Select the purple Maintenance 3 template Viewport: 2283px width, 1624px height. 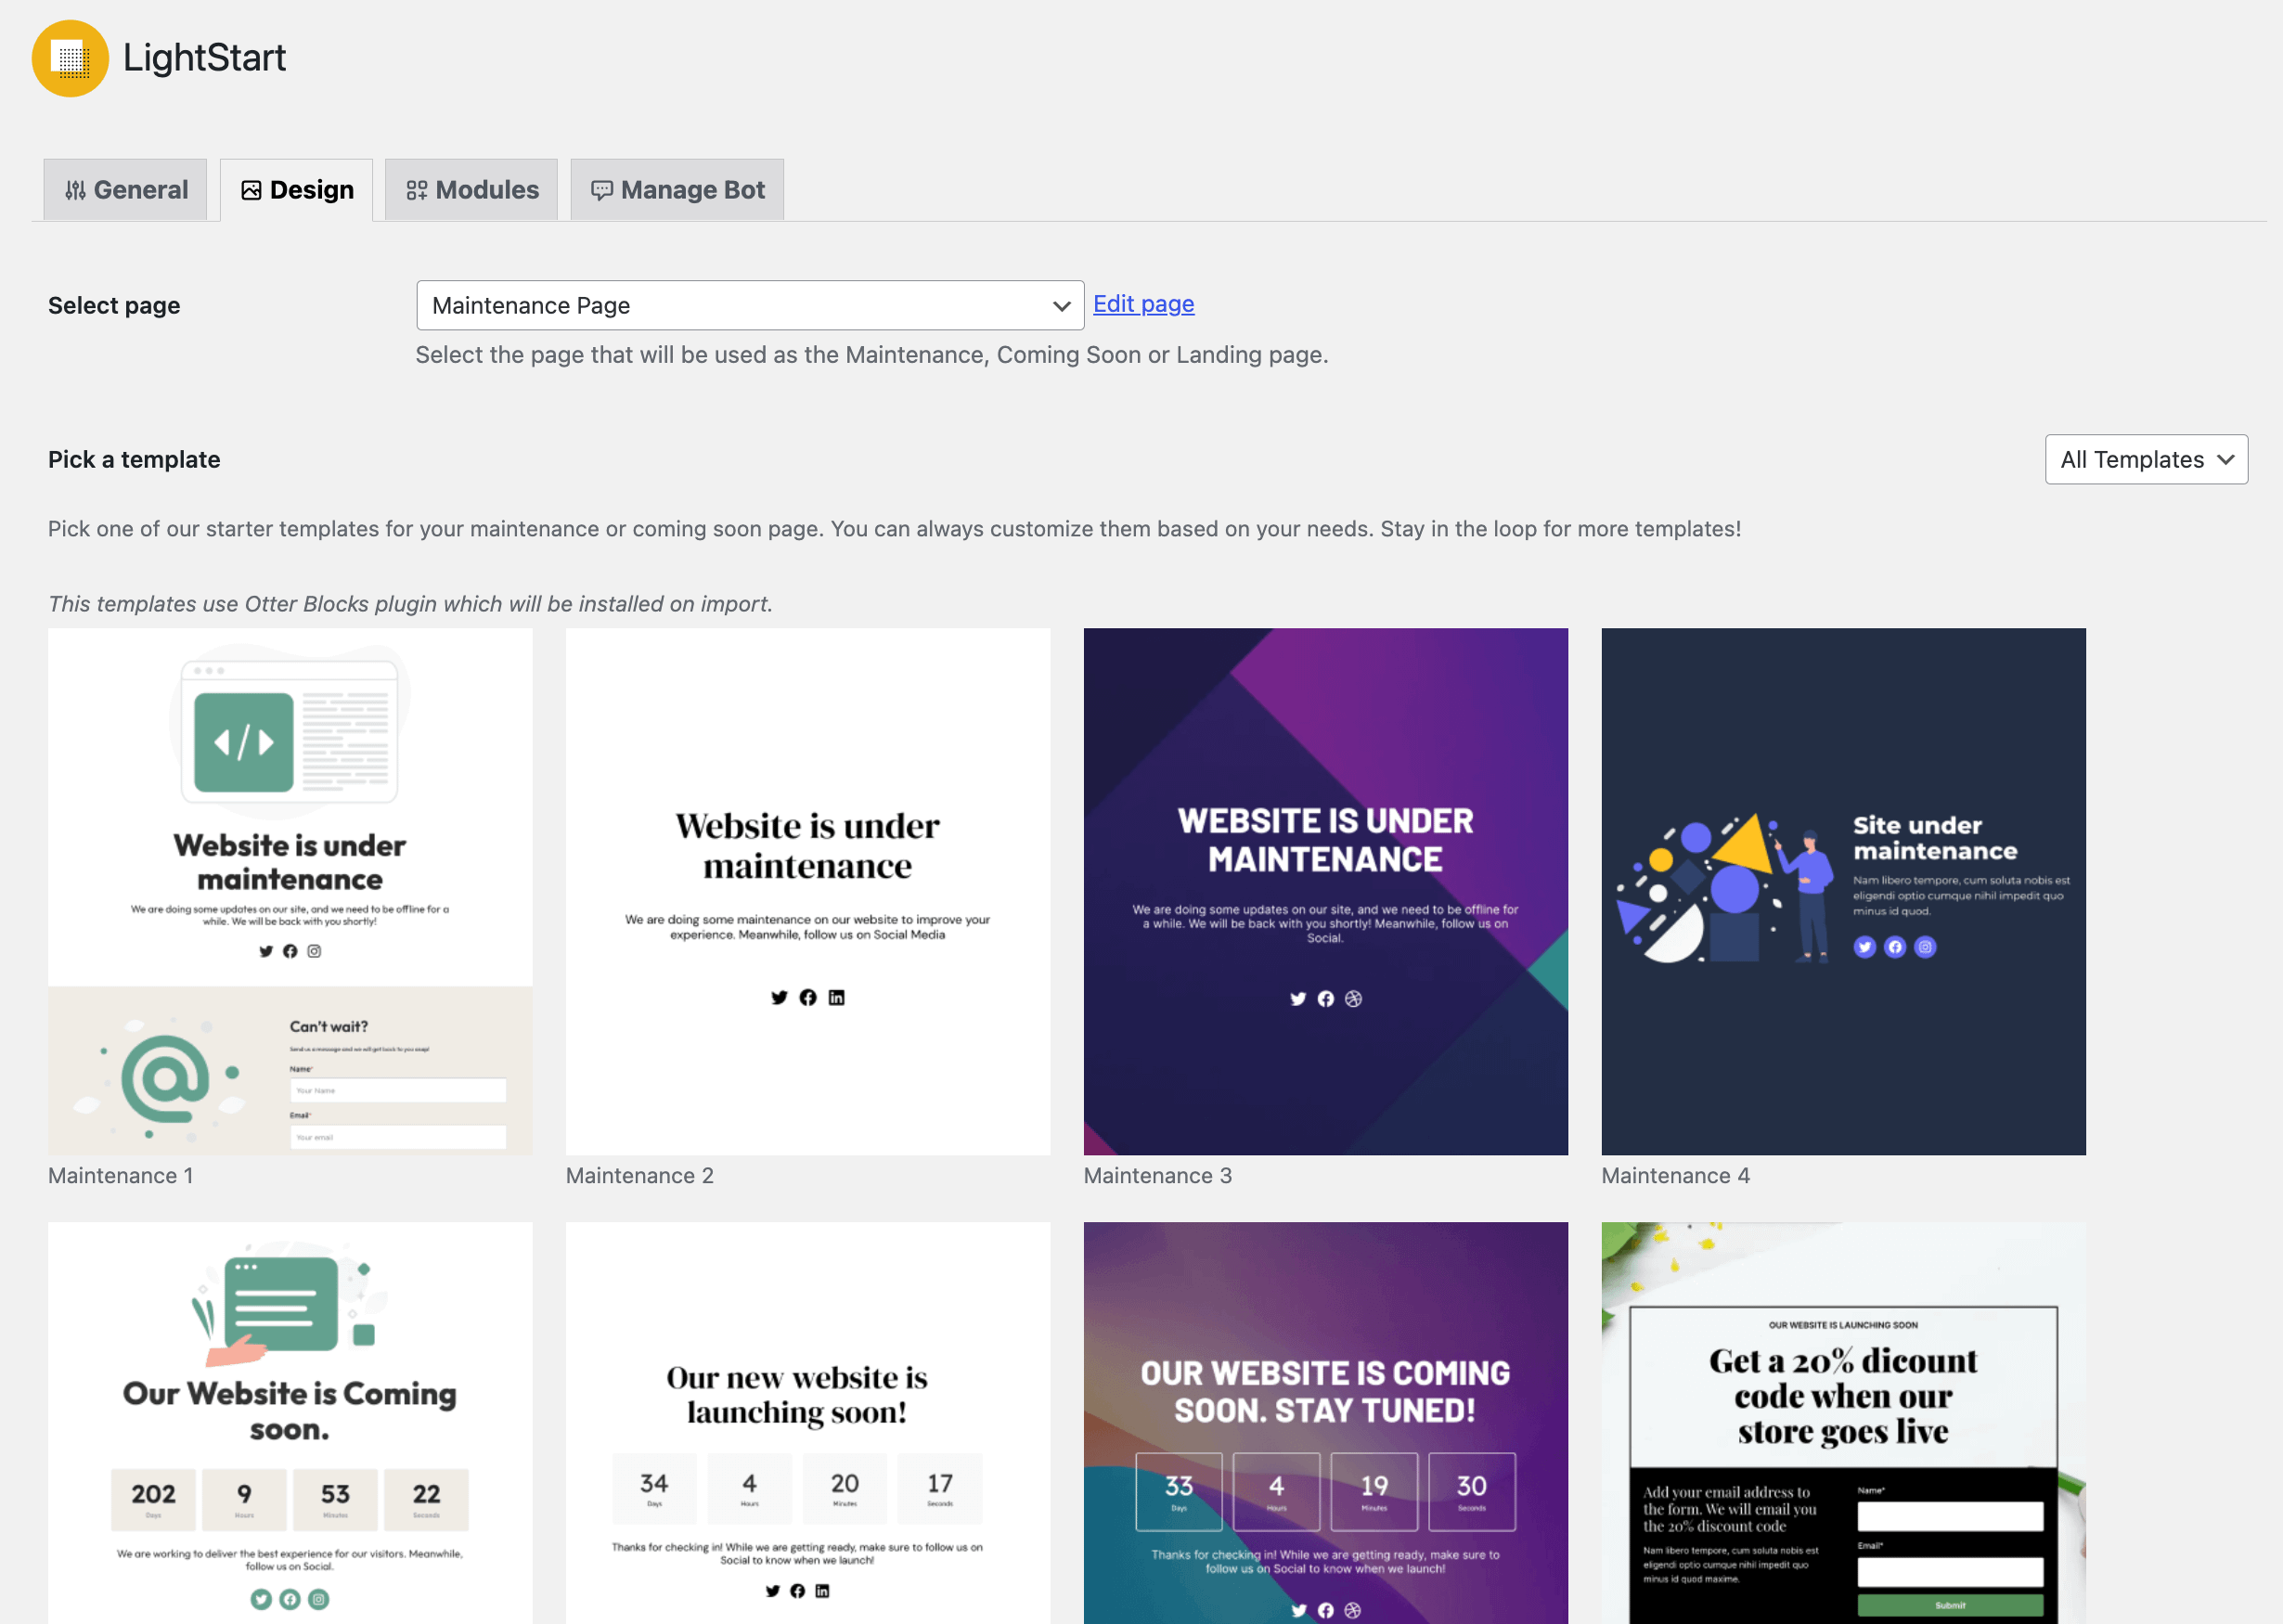[x=1325, y=891]
